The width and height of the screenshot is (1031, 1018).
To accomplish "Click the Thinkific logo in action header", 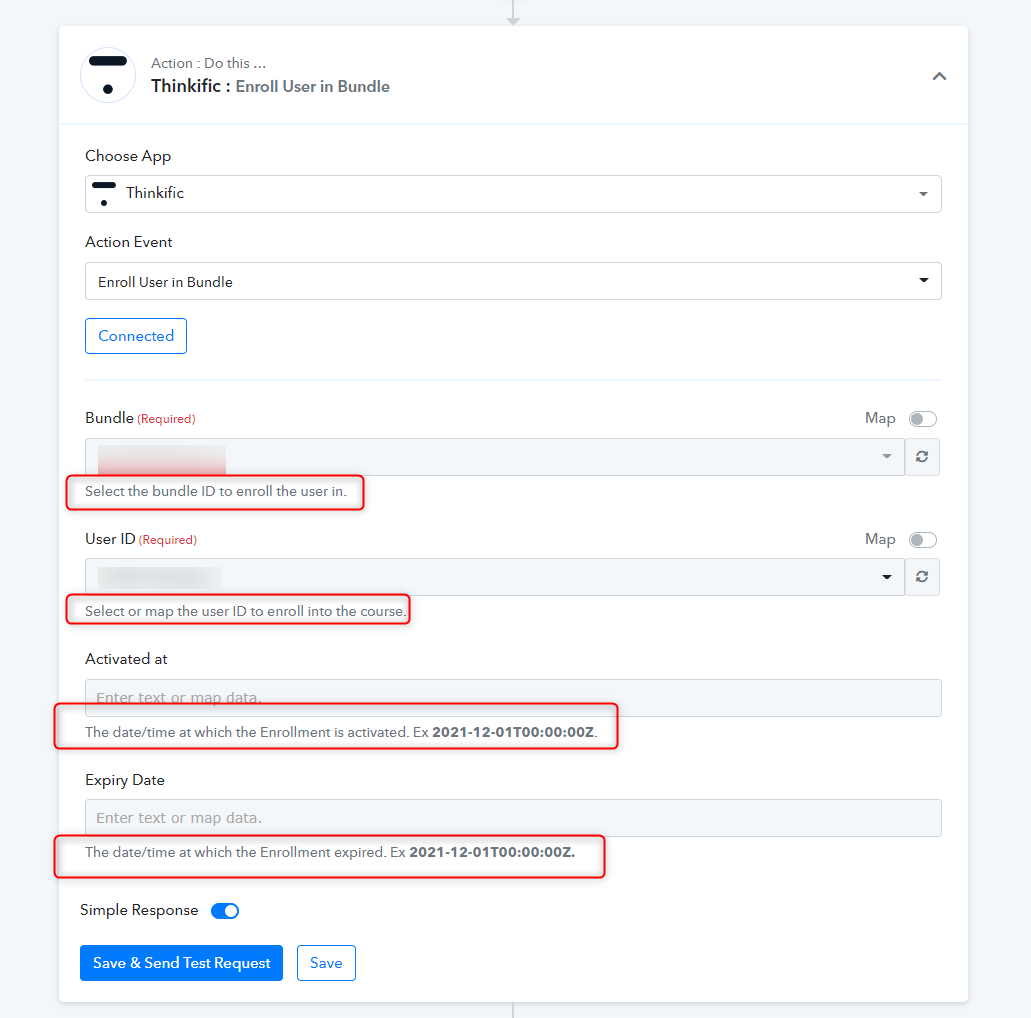I will pos(108,75).
